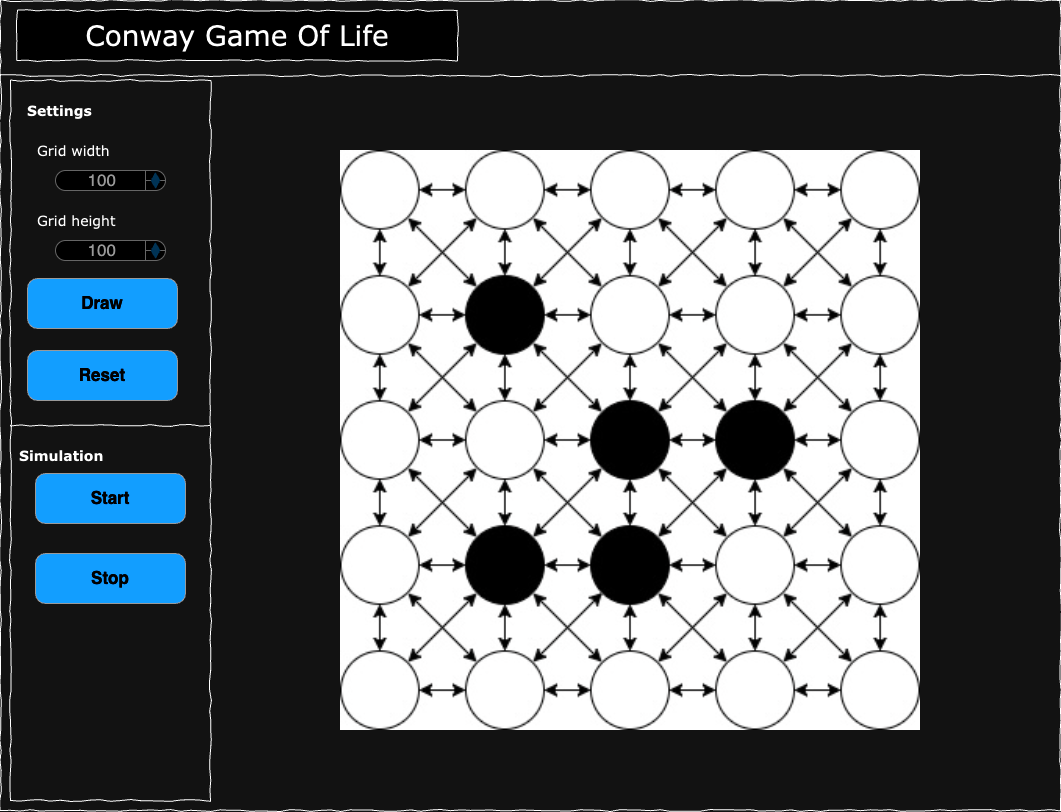This screenshot has height=812, width=1061.
Task: Stop the simulation
Action: pos(110,578)
